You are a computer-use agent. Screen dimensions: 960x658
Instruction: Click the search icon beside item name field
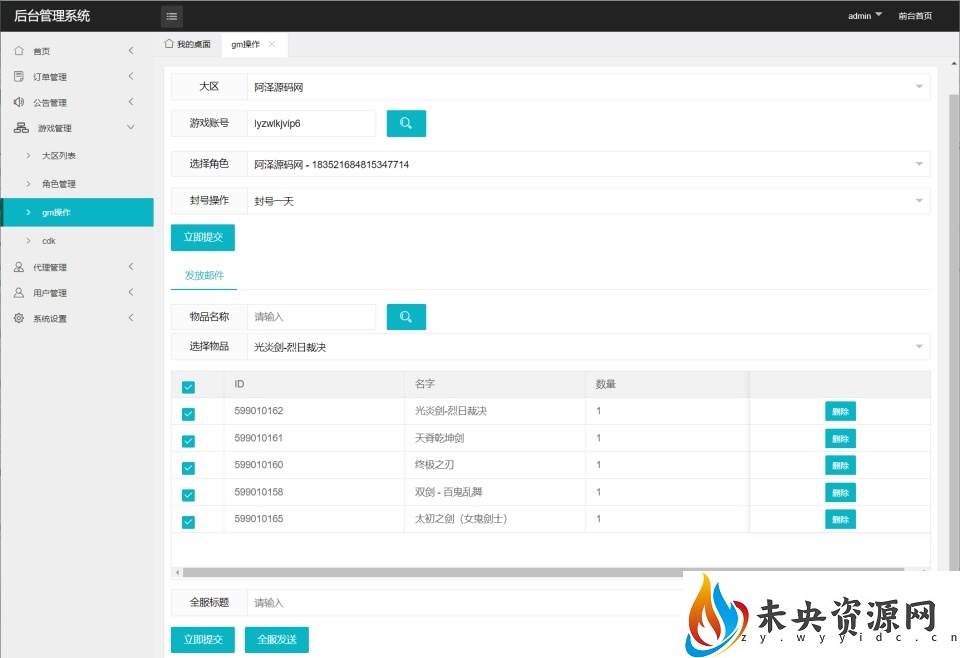point(406,317)
